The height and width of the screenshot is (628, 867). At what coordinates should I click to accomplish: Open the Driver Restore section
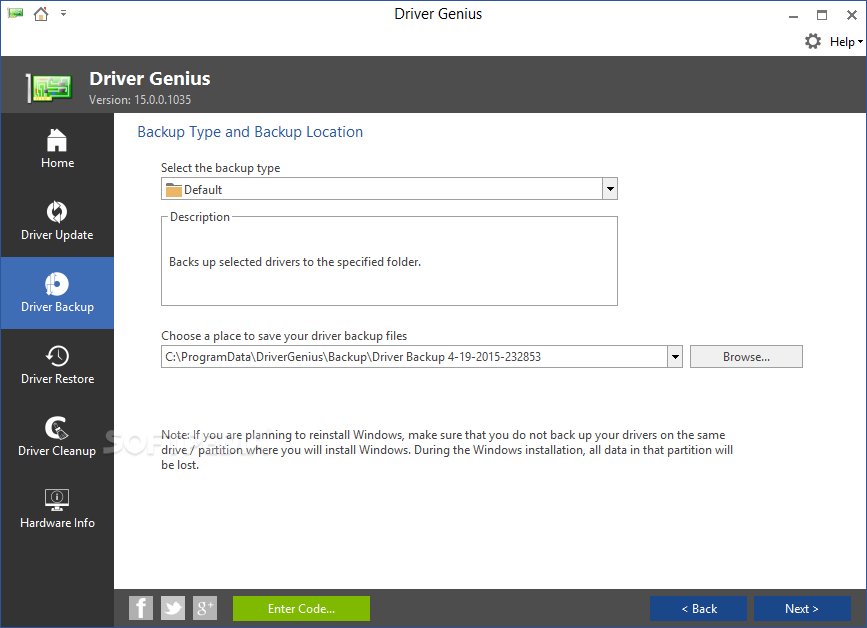pos(57,365)
